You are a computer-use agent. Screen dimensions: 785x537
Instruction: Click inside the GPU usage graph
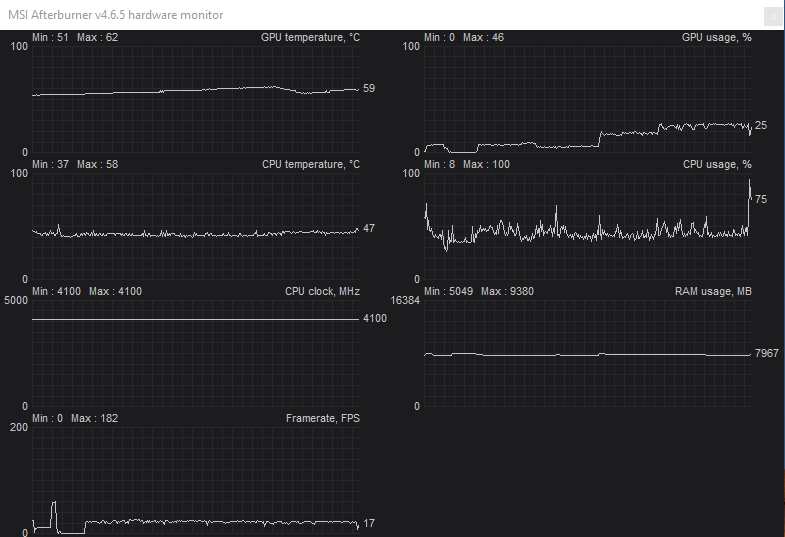coord(587,100)
